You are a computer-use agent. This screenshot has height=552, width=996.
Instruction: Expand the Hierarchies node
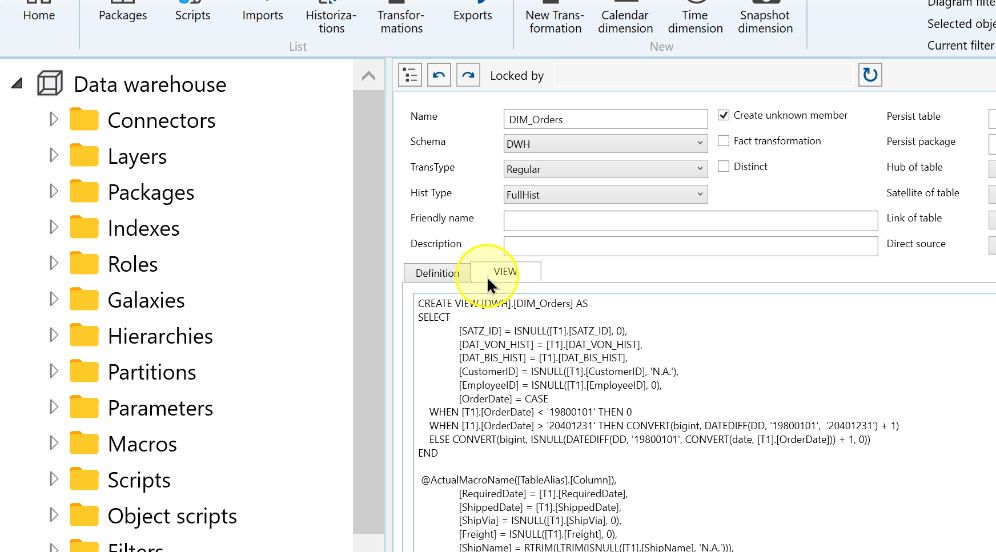click(53, 335)
